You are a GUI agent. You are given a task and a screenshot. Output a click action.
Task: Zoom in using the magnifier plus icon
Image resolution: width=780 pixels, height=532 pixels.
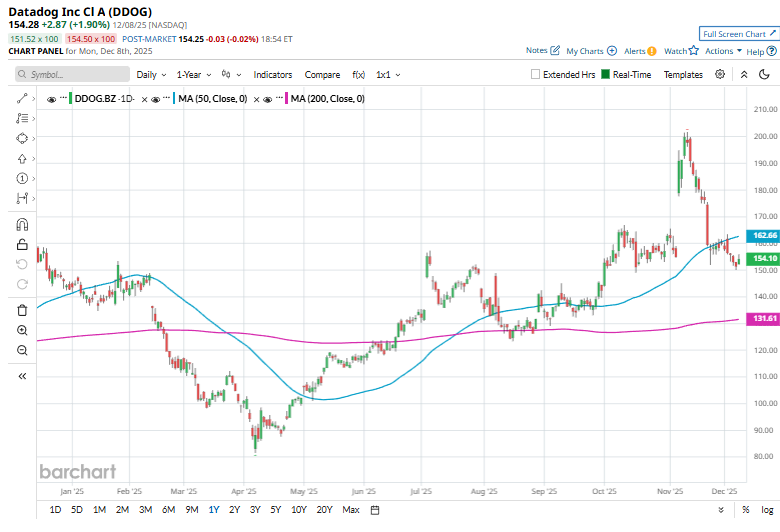click(22, 330)
